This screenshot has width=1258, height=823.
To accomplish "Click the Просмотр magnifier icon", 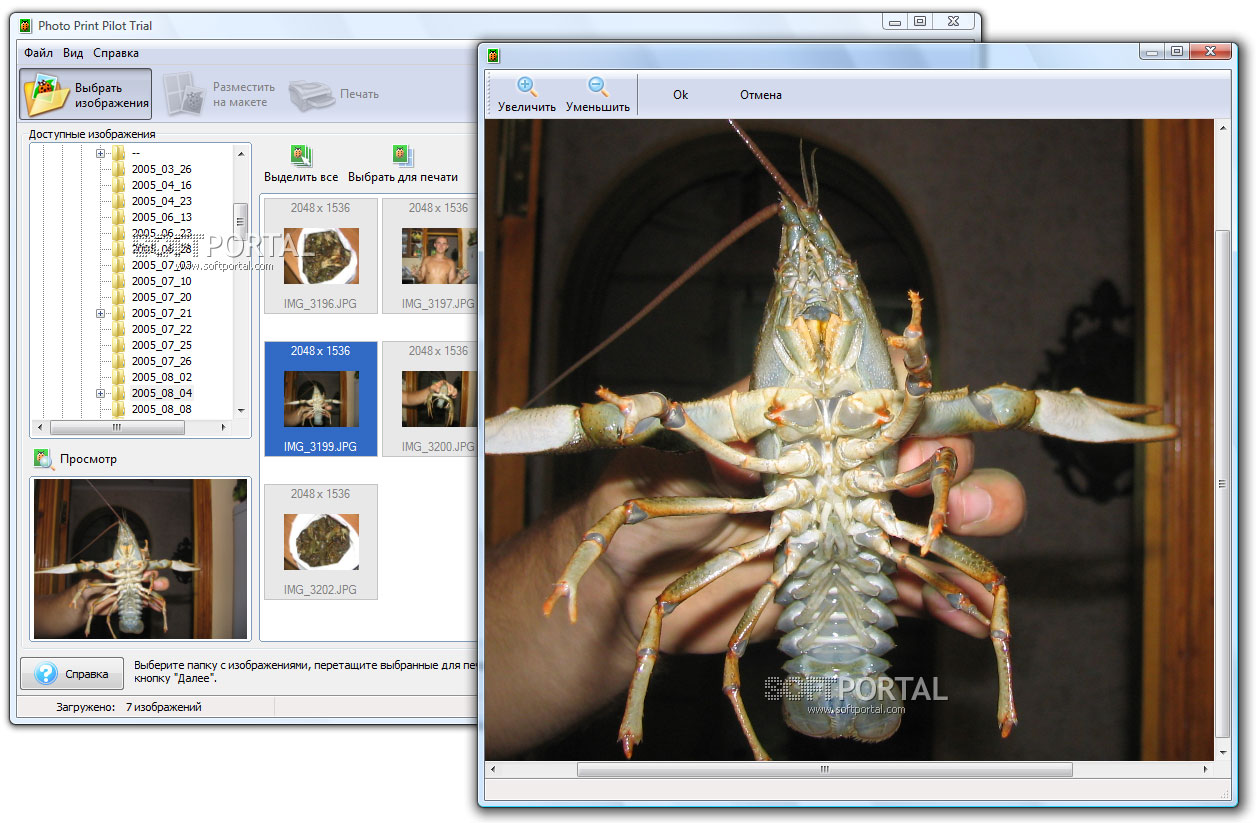I will click(43, 459).
